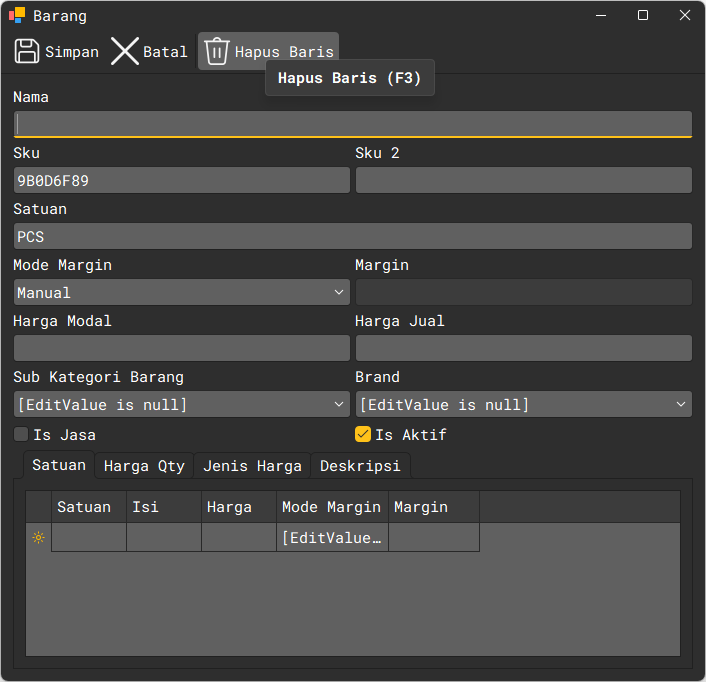Click the Barang app icon in title bar

coord(17,16)
